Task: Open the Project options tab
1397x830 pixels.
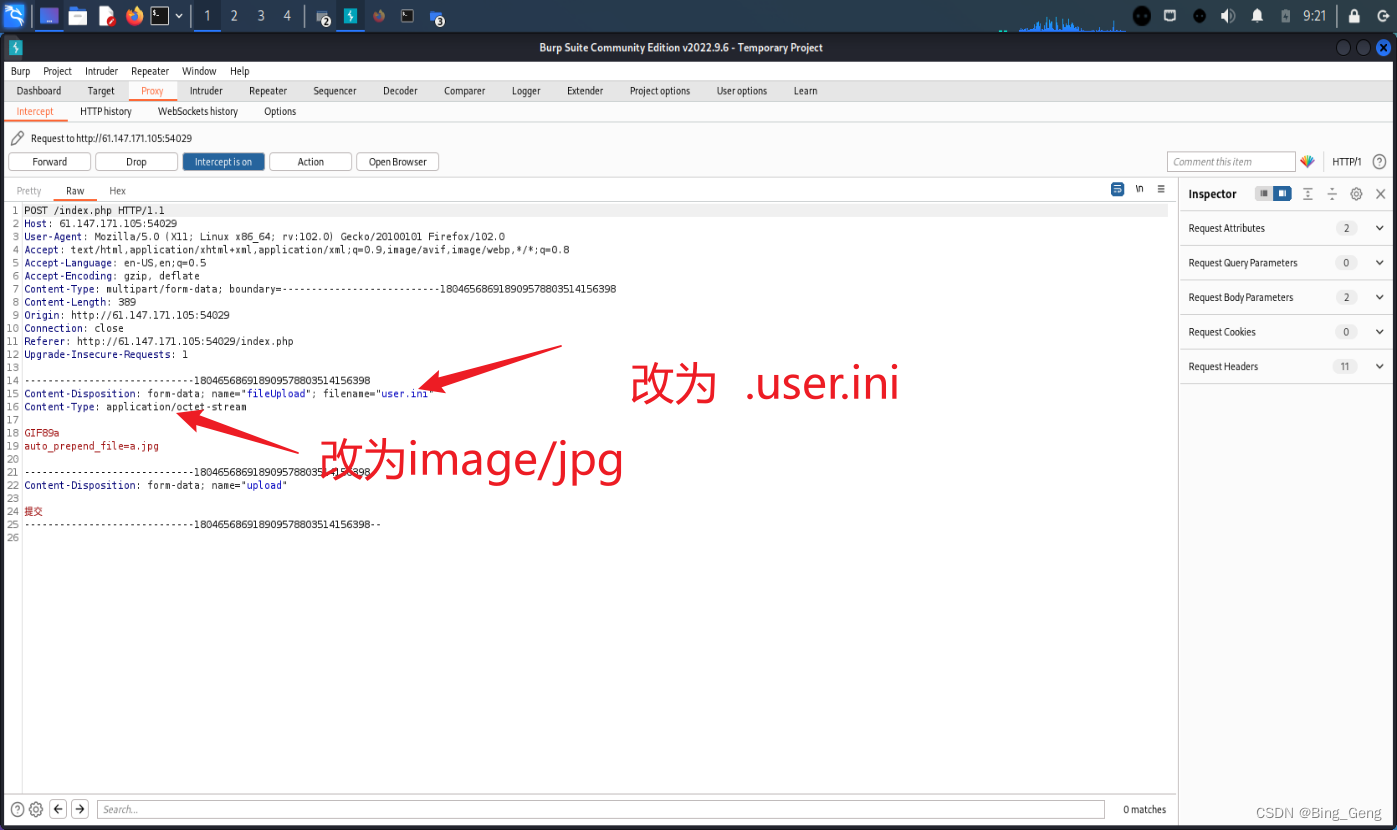Action: point(660,91)
